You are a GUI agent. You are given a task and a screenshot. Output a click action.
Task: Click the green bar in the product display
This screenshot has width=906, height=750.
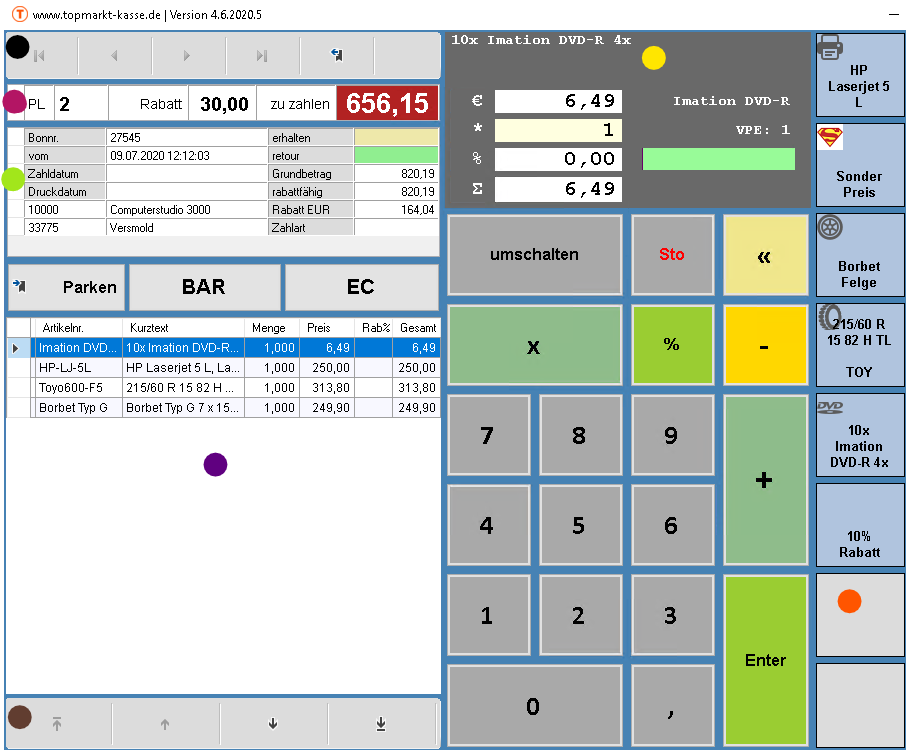coord(718,159)
